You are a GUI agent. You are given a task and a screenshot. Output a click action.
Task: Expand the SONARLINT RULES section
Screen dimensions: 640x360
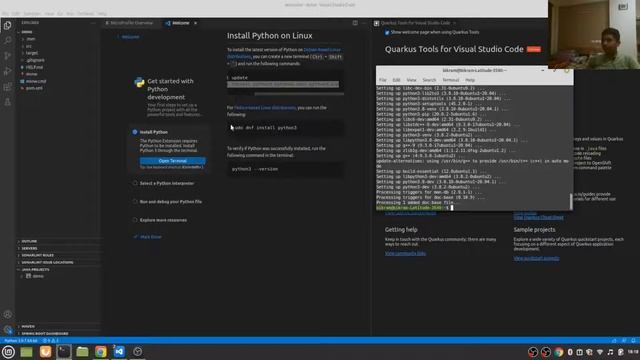click(37, 256)
